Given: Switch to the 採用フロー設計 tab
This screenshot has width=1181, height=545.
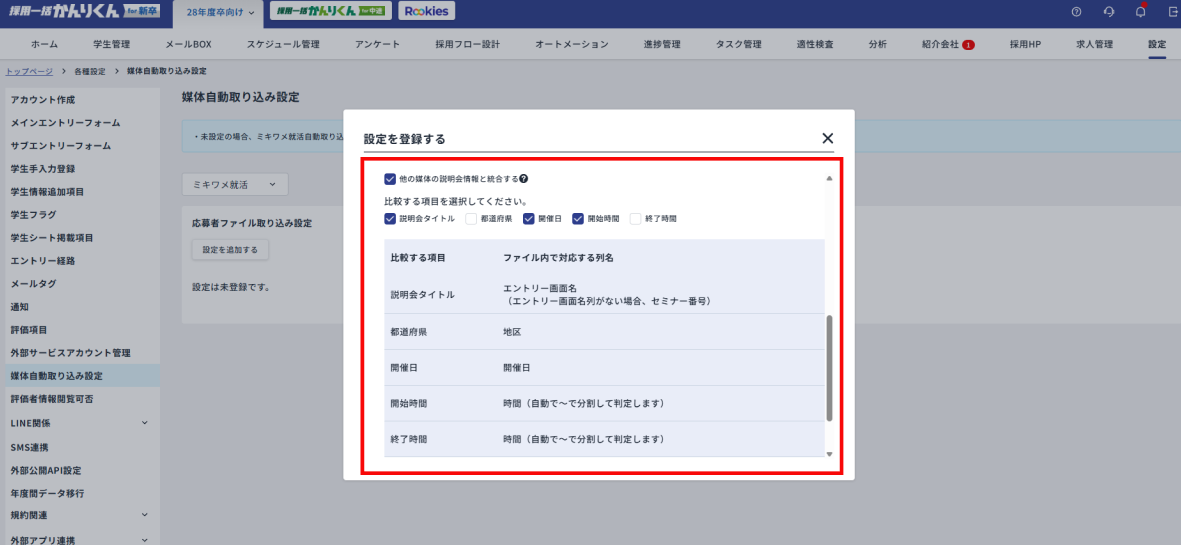Looking at the screenshot, I should pyautogui.click(x=468, y=45).
